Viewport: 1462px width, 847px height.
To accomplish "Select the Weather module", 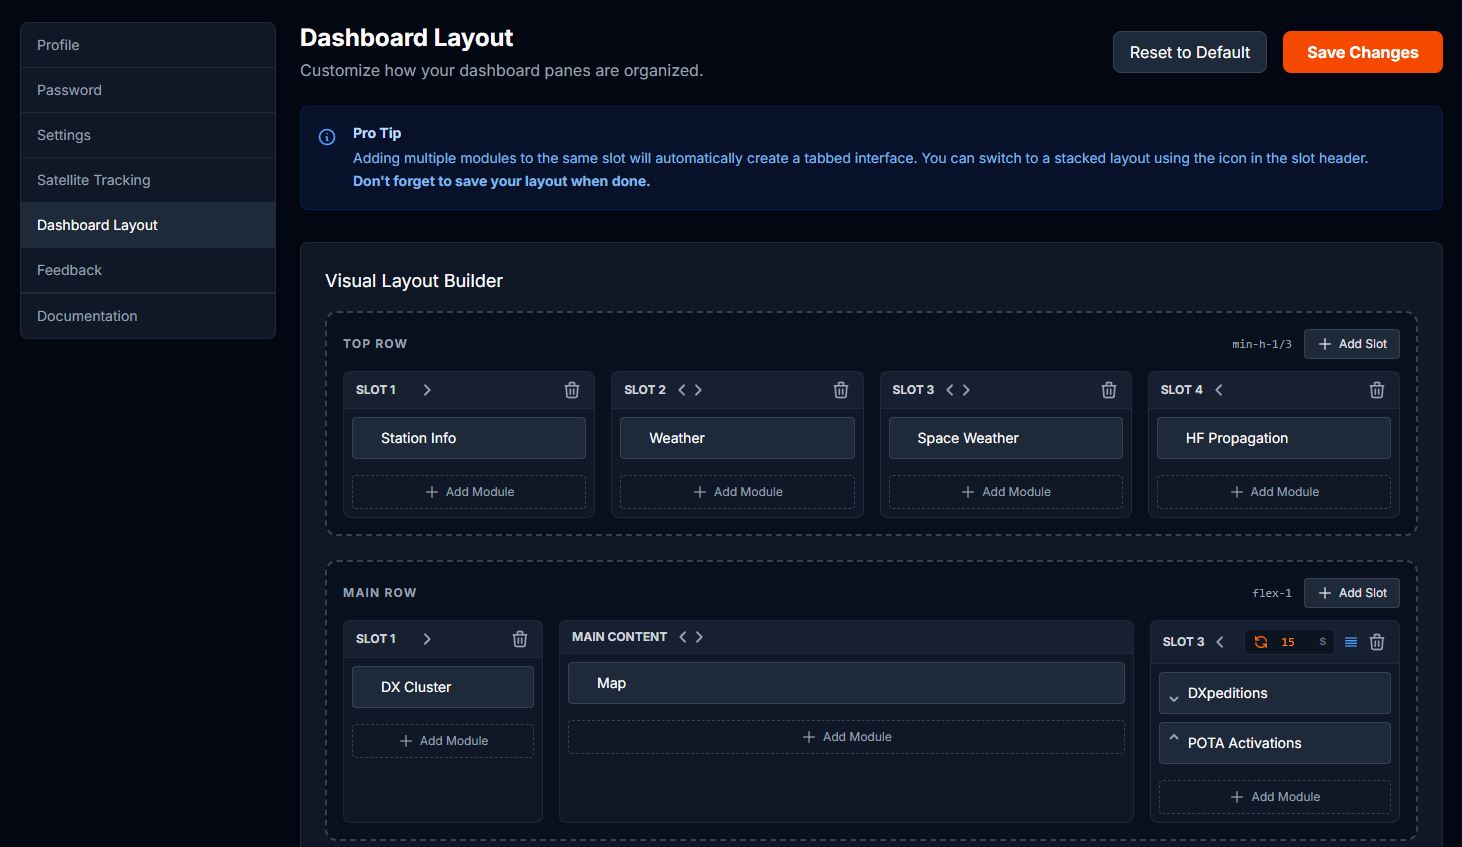I will 737,438.
